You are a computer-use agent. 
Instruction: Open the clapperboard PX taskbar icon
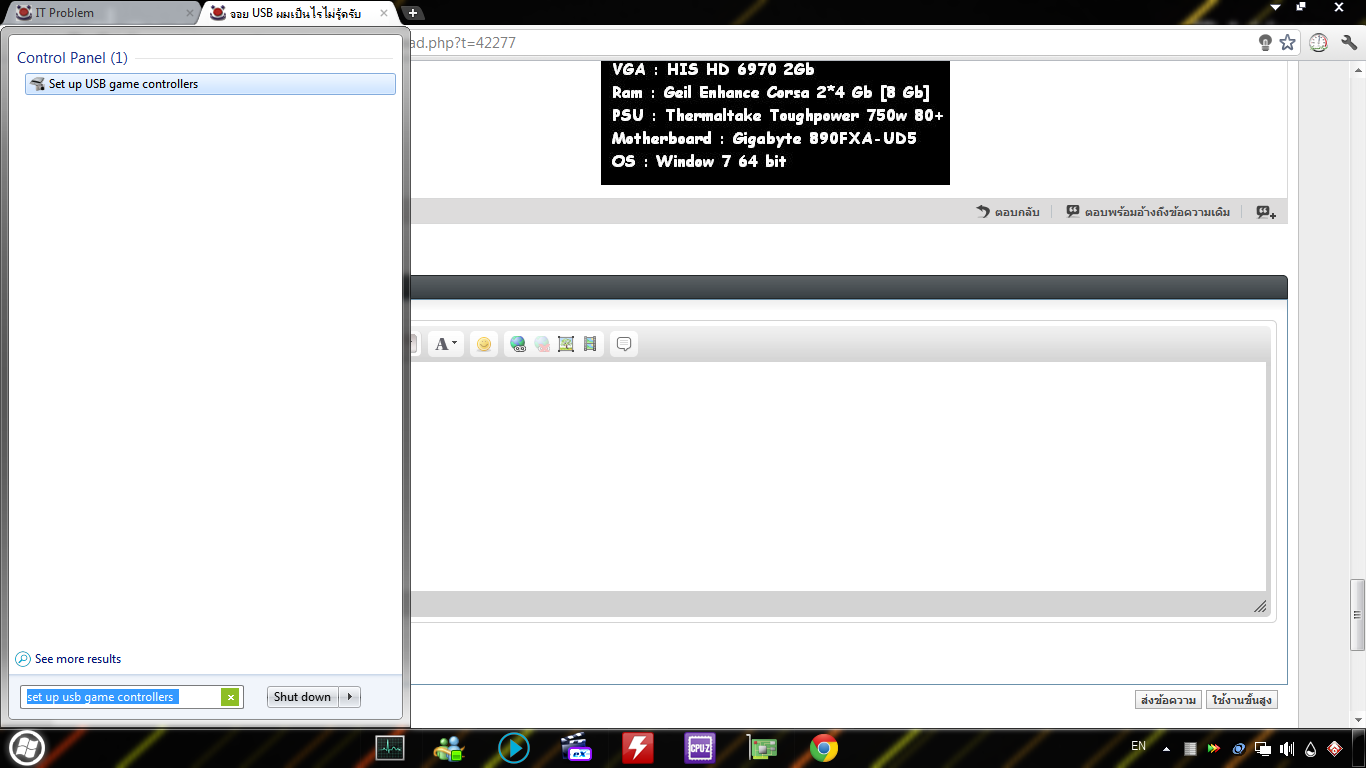(x=576, y=747)
